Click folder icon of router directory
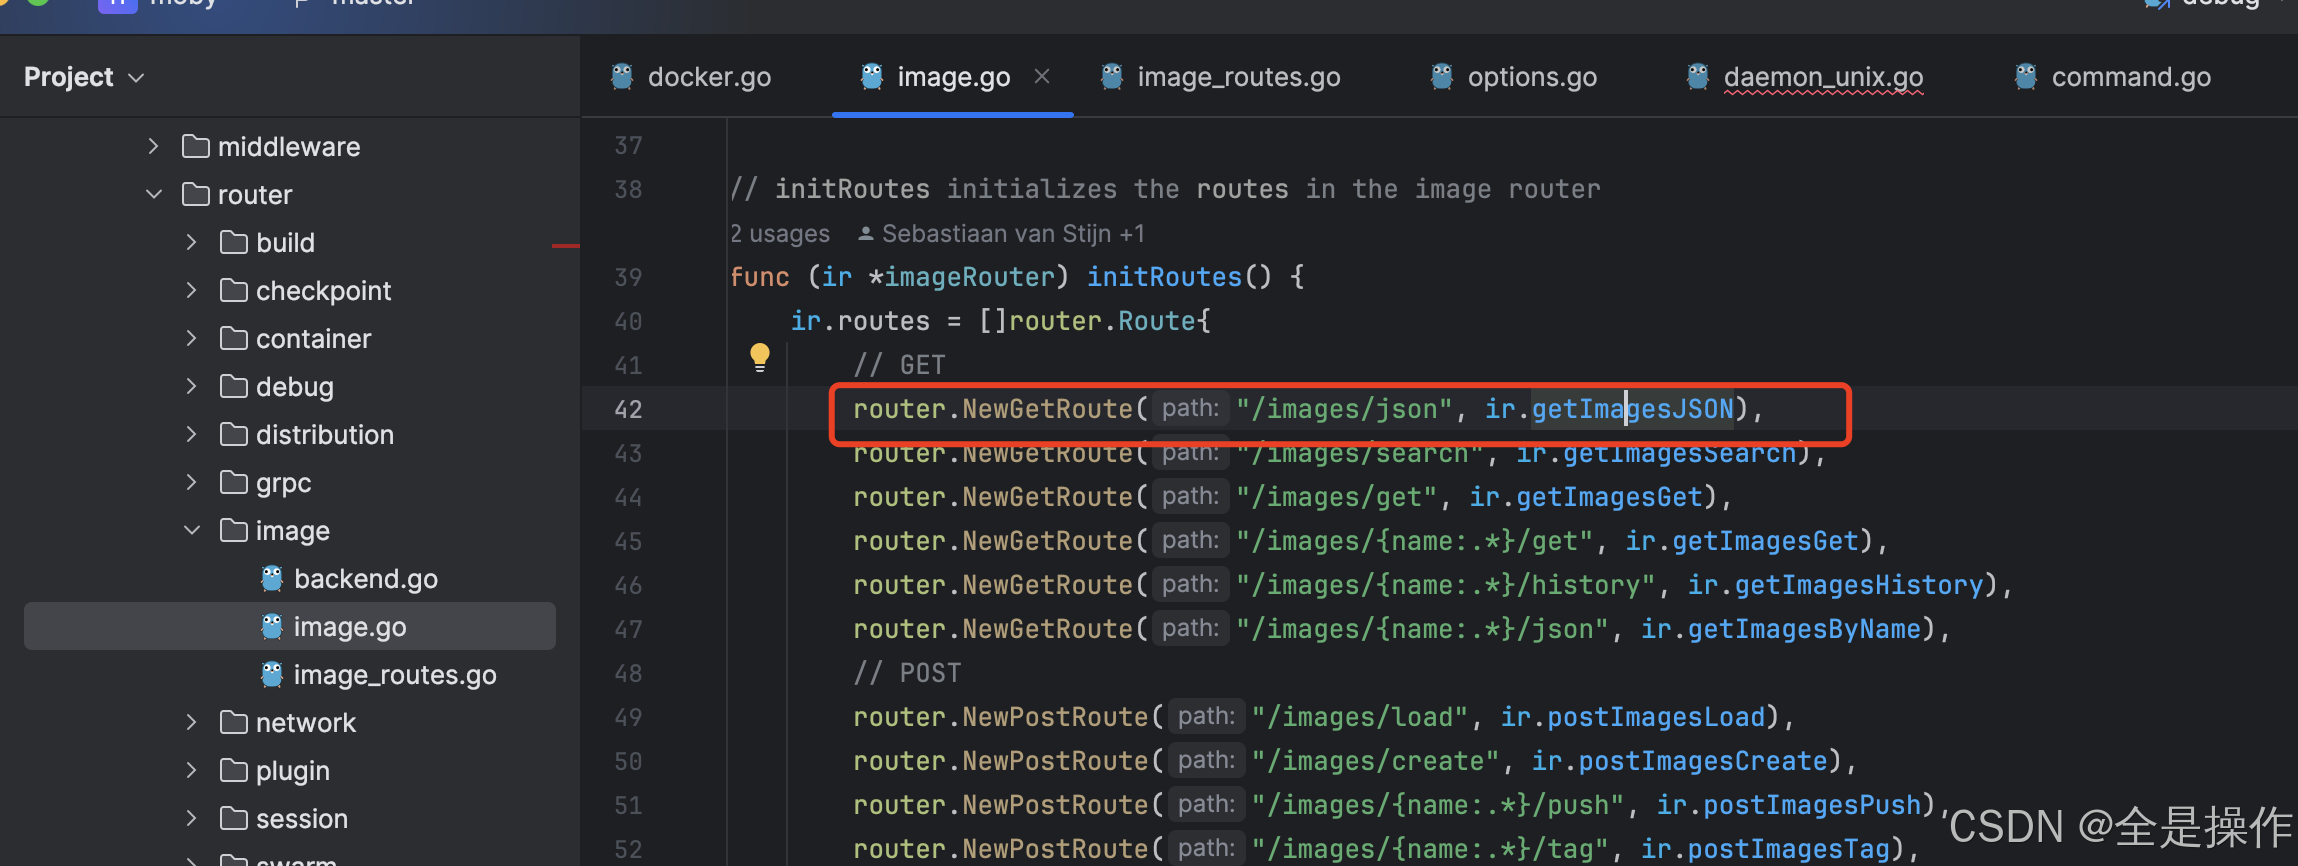This screenshot has height=866, width=2298. tap(196, 194)
